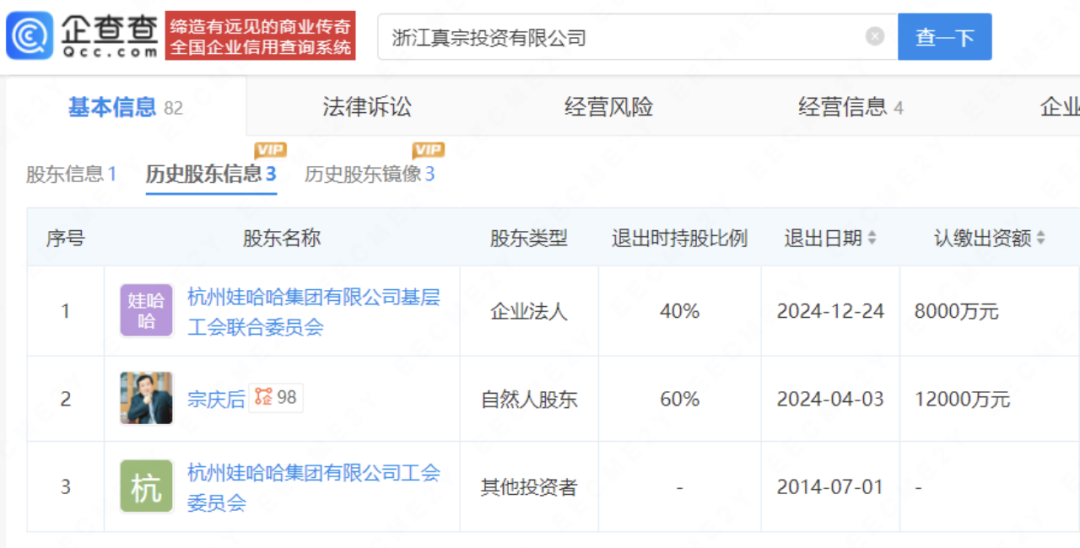Select the 60% shareholding cell

coord(680,399)
